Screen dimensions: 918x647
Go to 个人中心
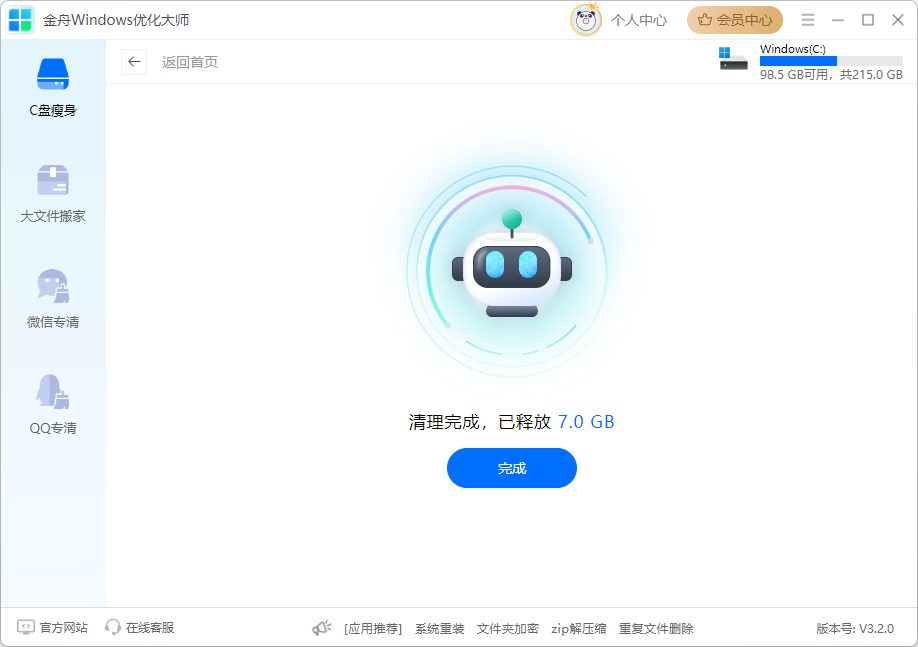[639, 20]
